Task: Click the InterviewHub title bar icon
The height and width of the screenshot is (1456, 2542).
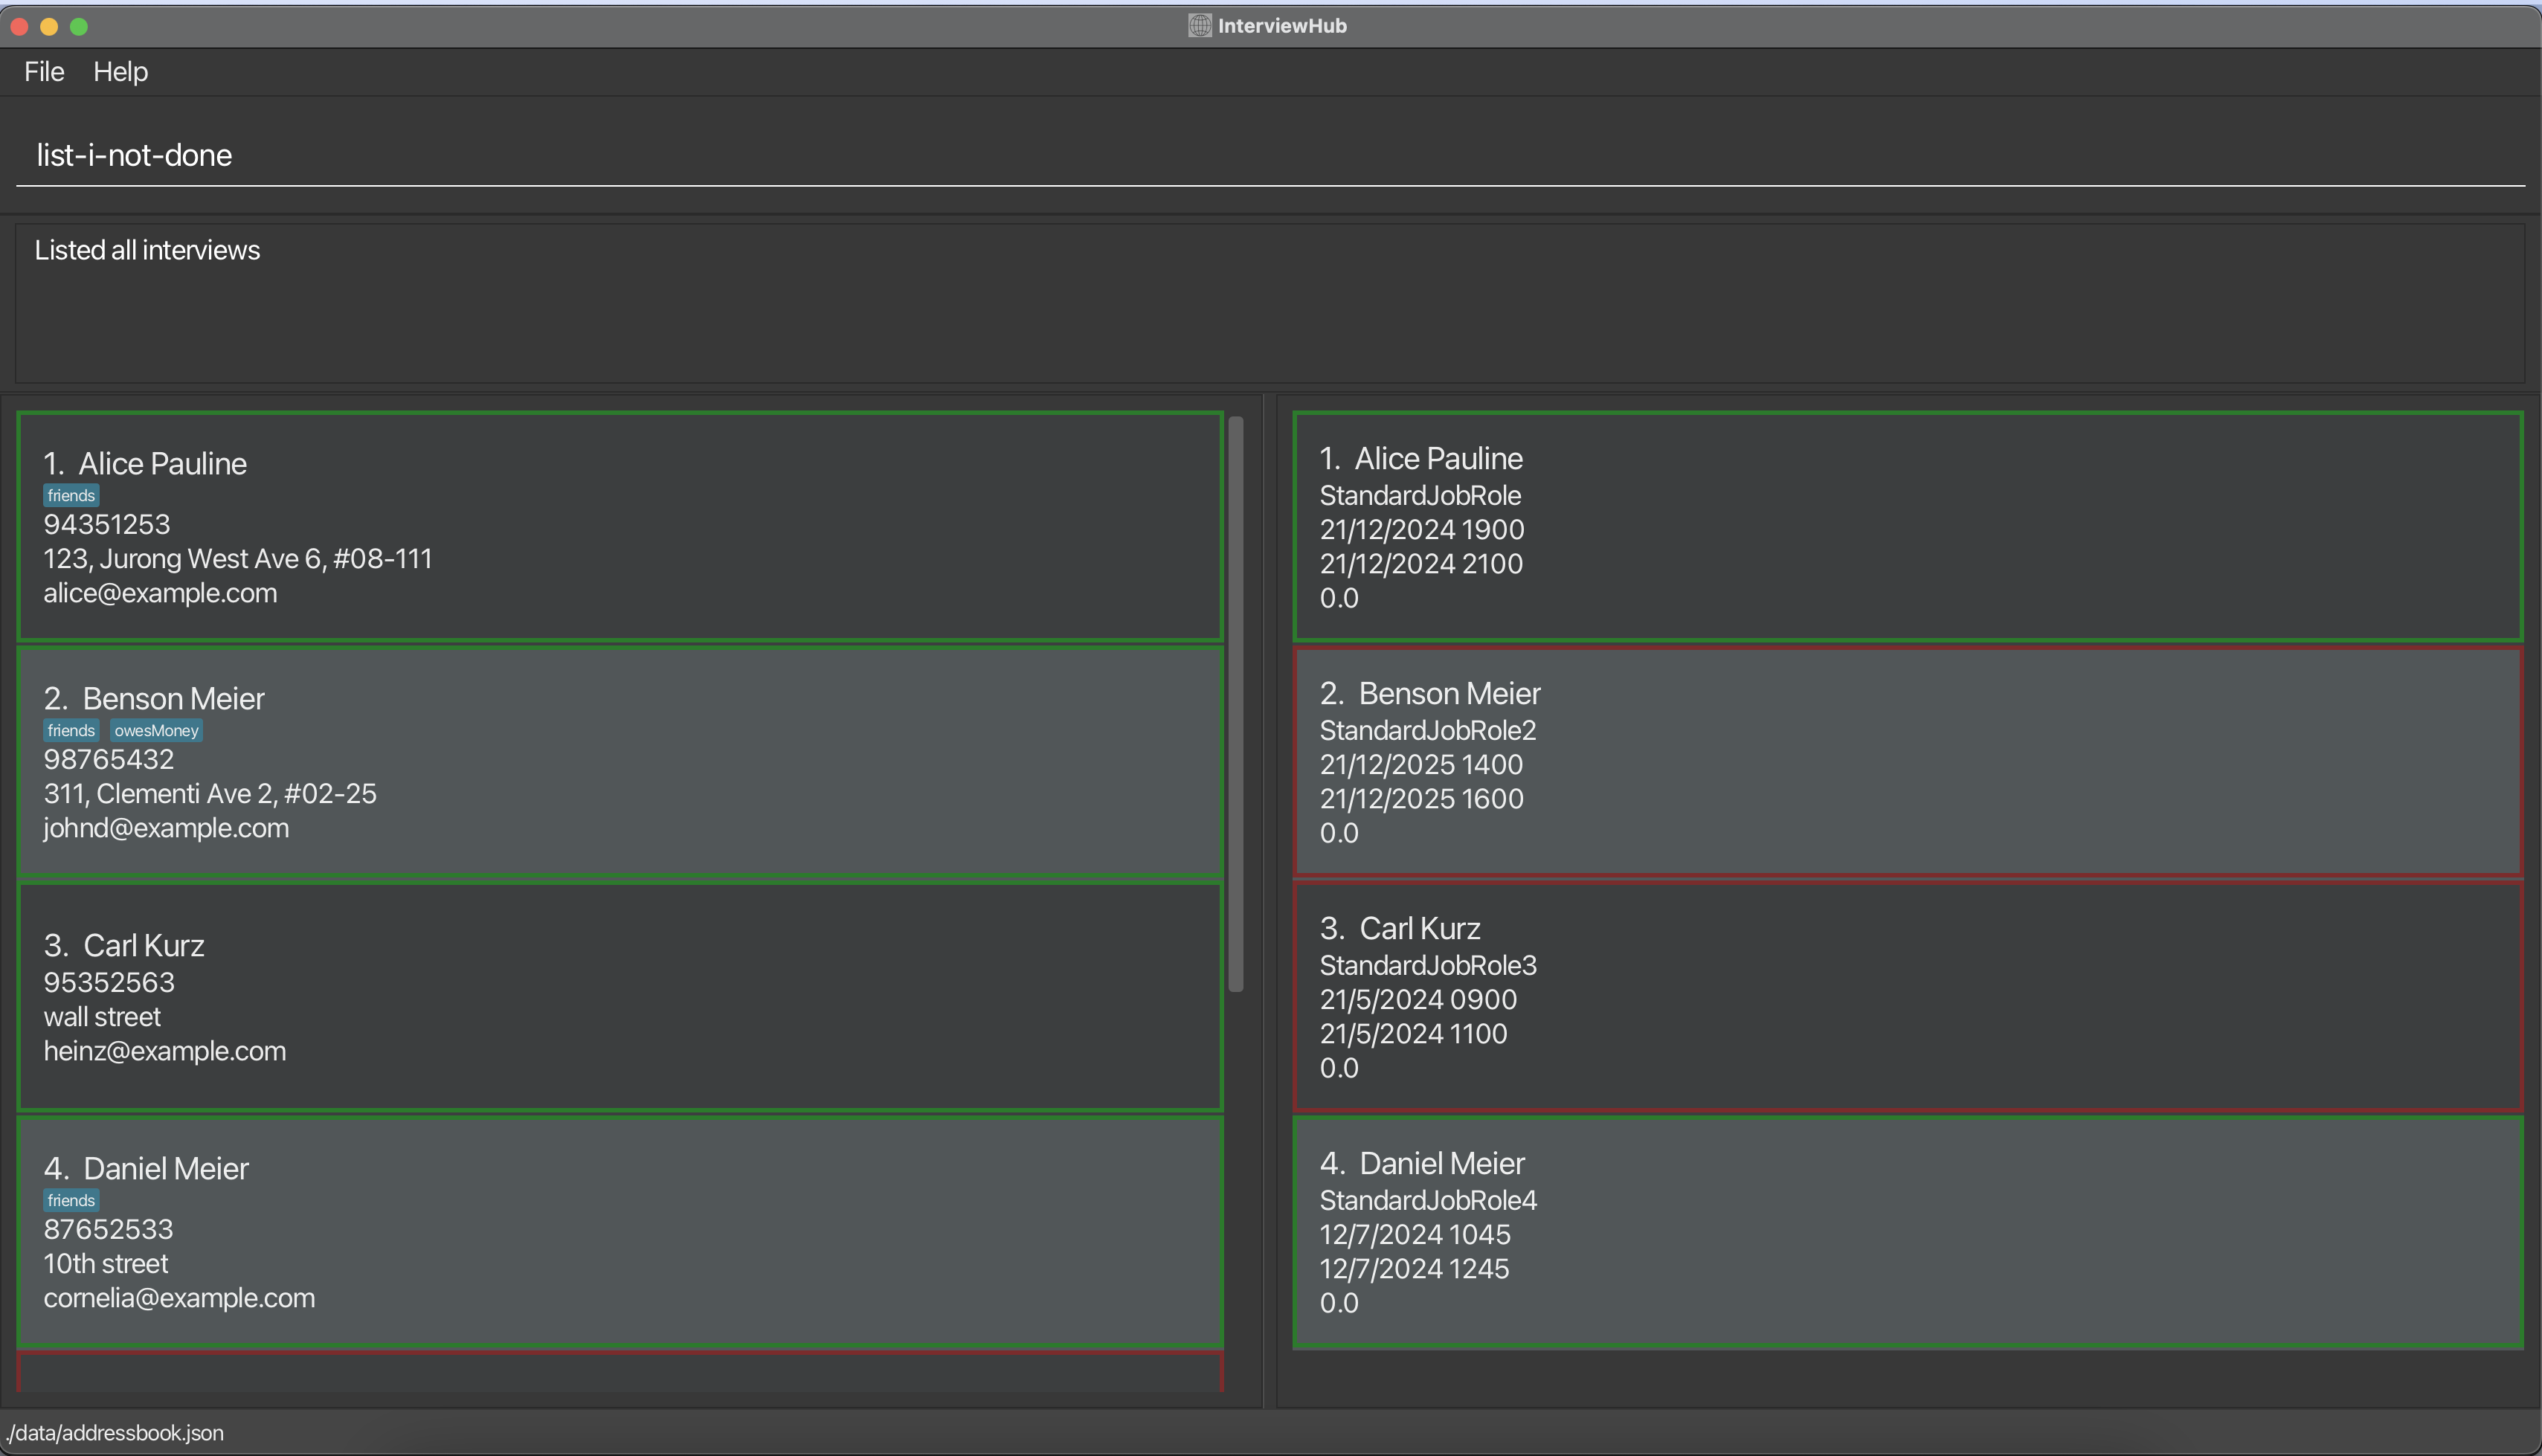Action: pyautogui.click(x=1199, y=26)
